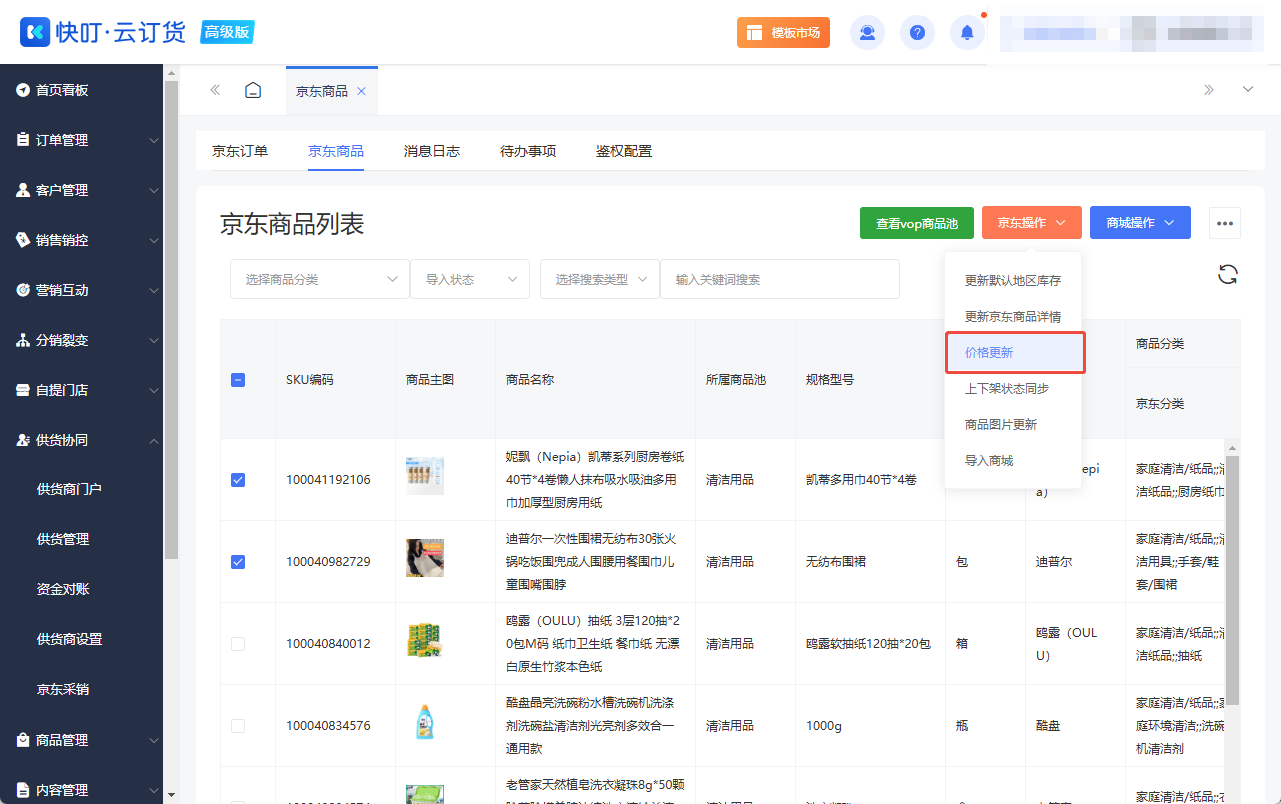Image resolution: width=1281 pixels, height=804 pixels.
Task: Click the product table vertical scrollbar
Action: 1233,580
